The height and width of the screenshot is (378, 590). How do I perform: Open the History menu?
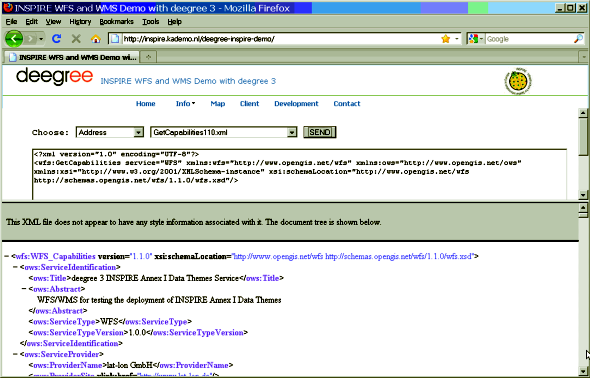coord(80,22)
